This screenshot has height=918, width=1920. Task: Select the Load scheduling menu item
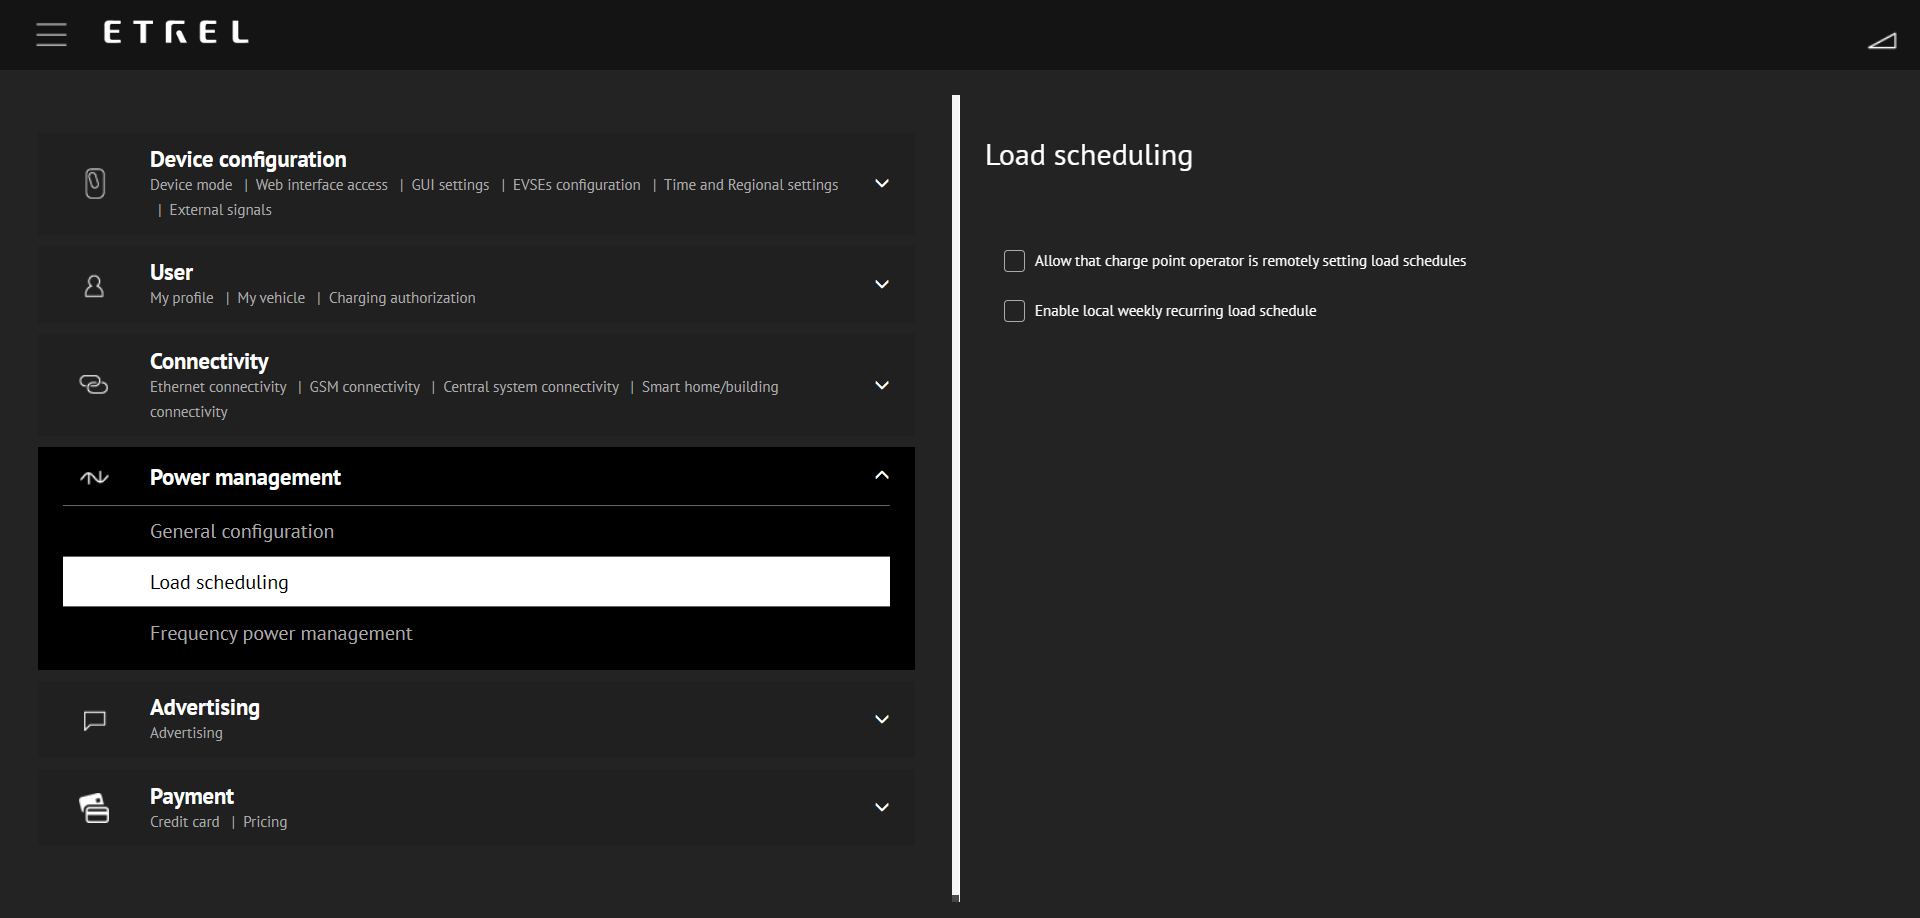point(219,583)
